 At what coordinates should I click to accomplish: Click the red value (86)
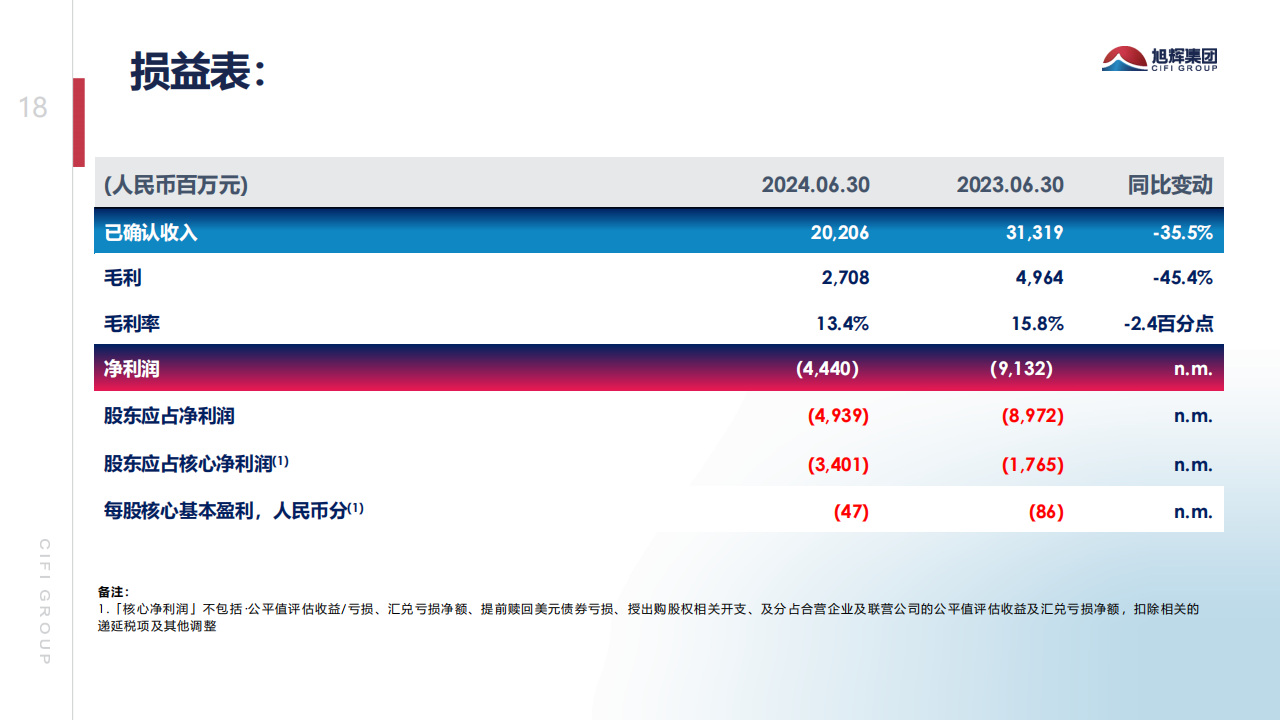coord(1046,512)
